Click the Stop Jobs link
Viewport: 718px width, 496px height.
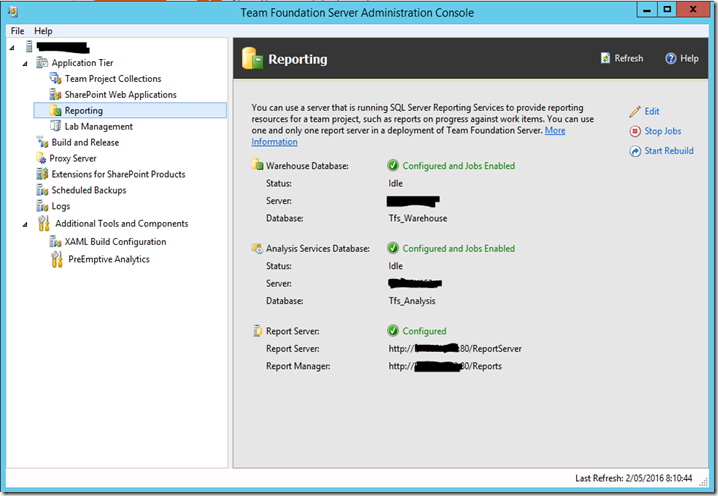tap(663, 131)
